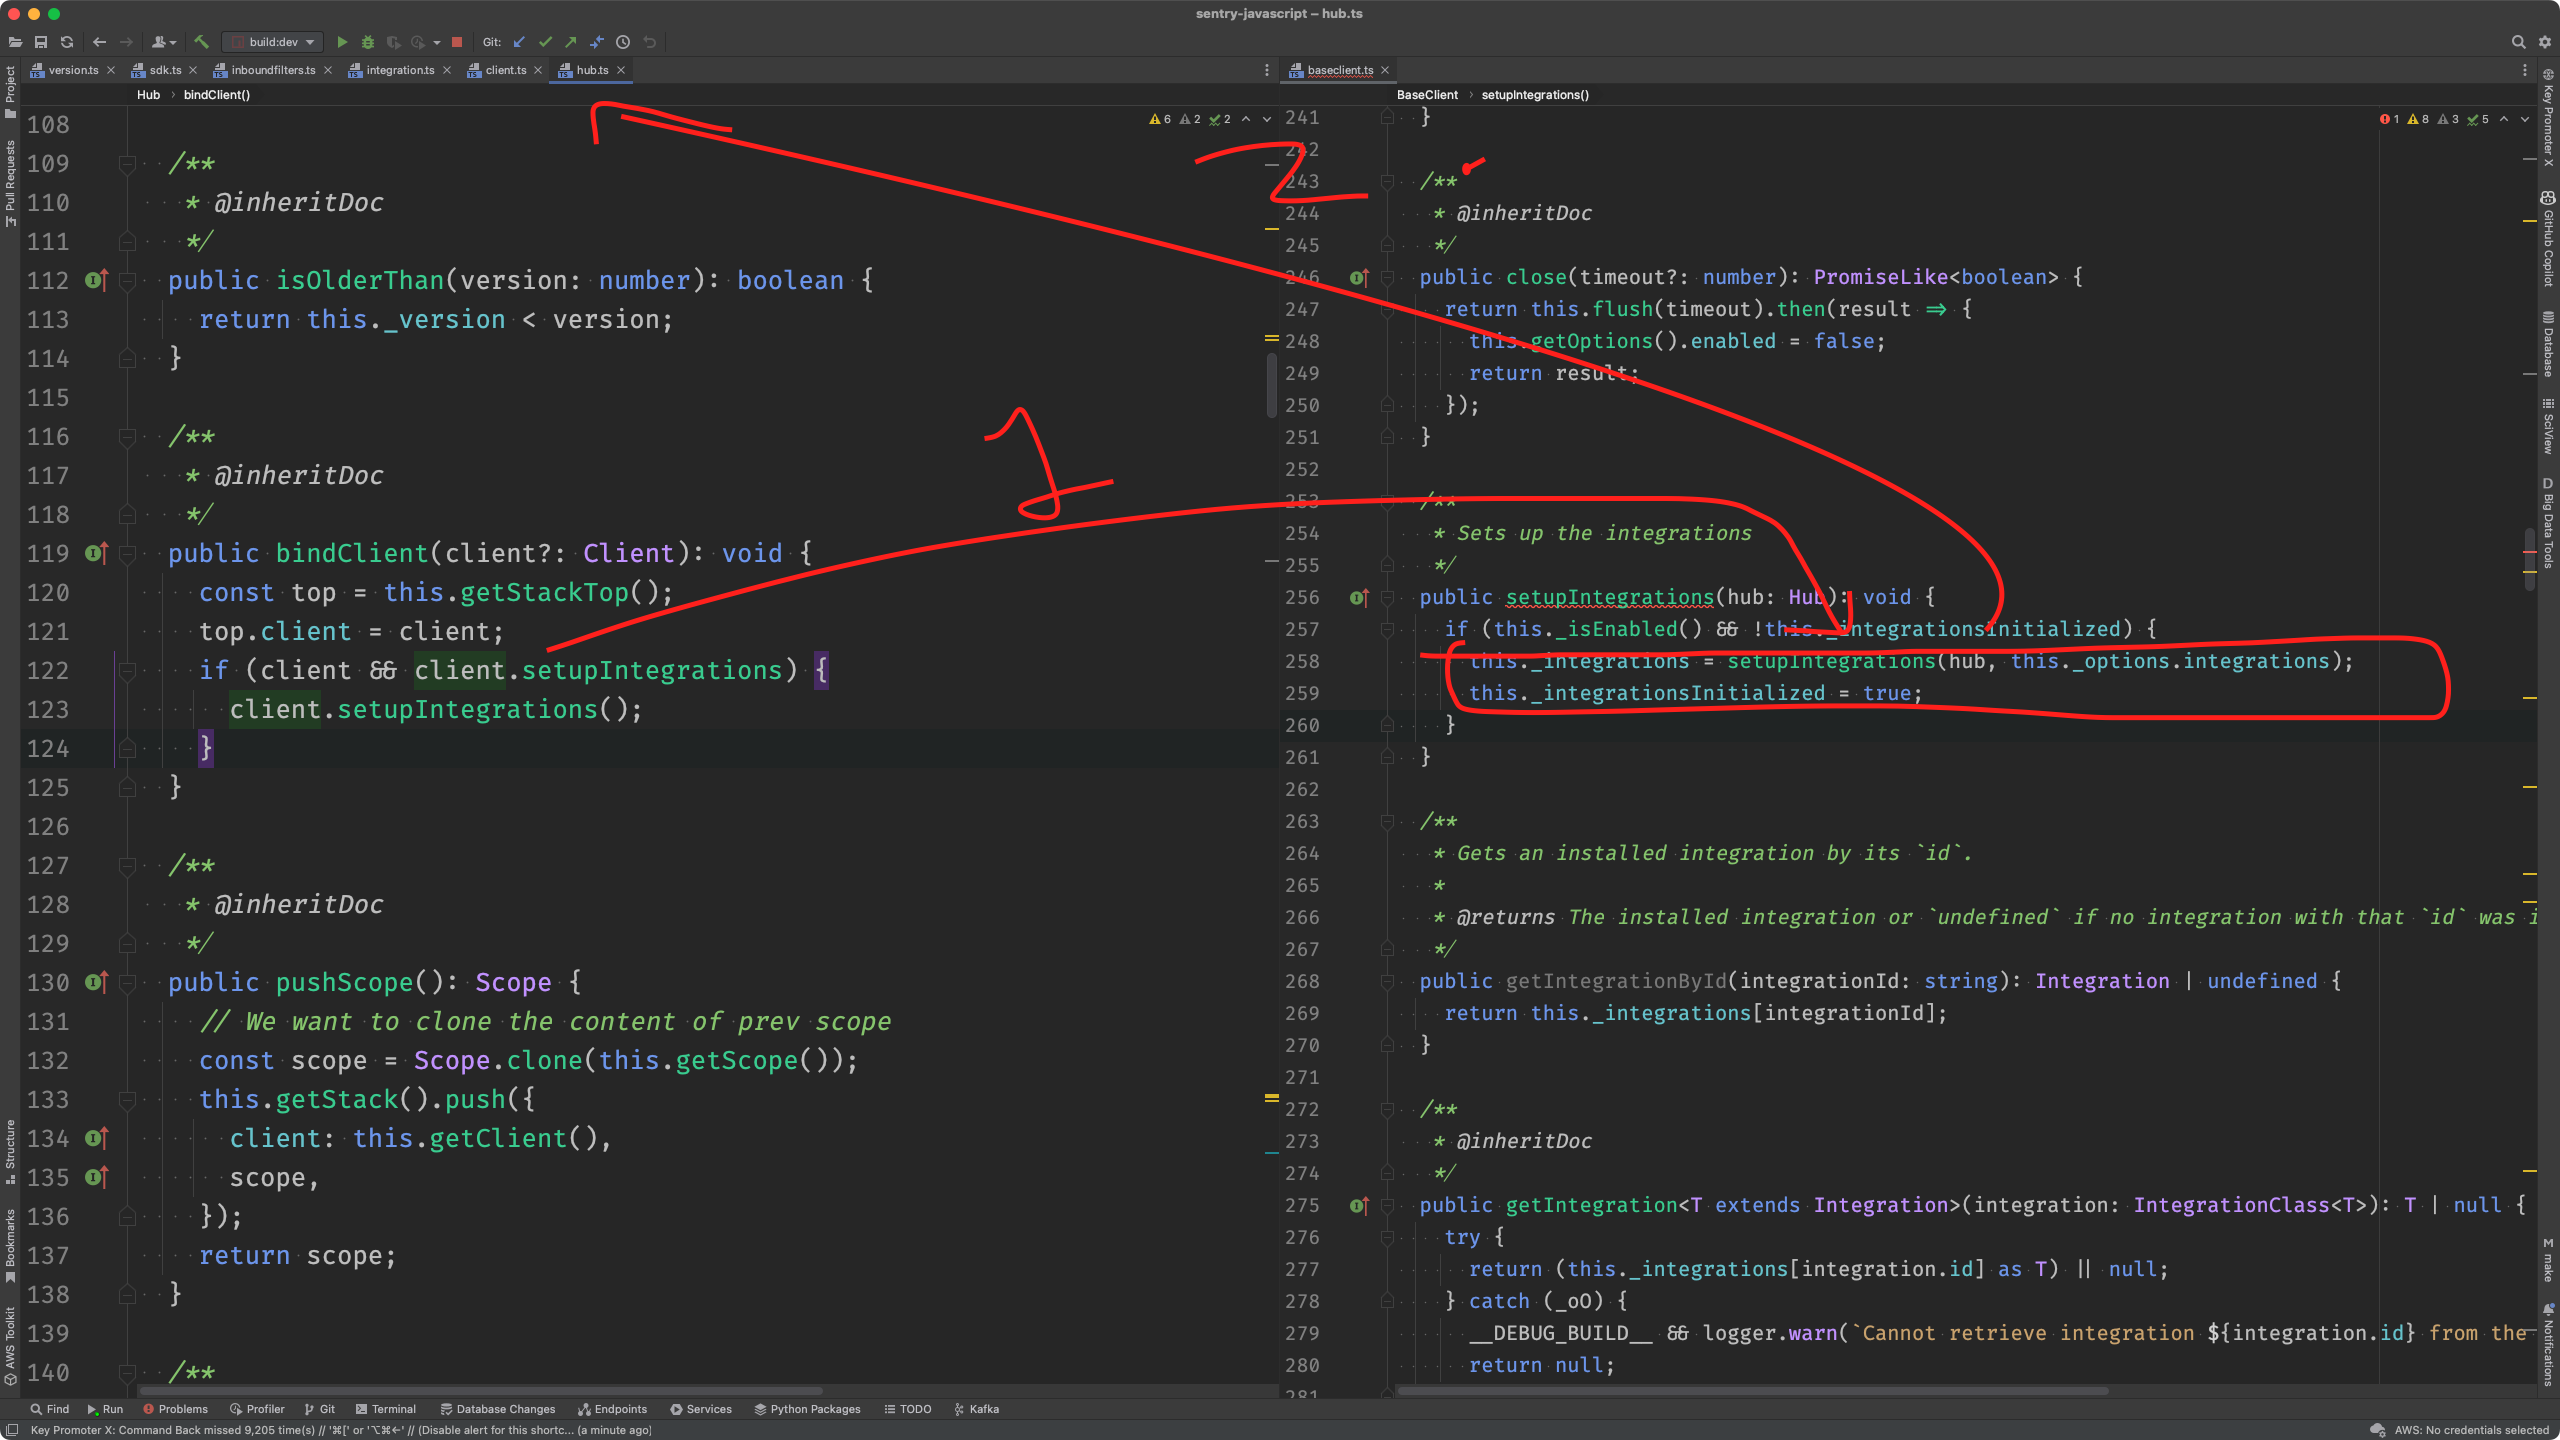This screenshot has width=2560, height=1440.
Task: Stop the running process
Action: (x=457, y=42)
